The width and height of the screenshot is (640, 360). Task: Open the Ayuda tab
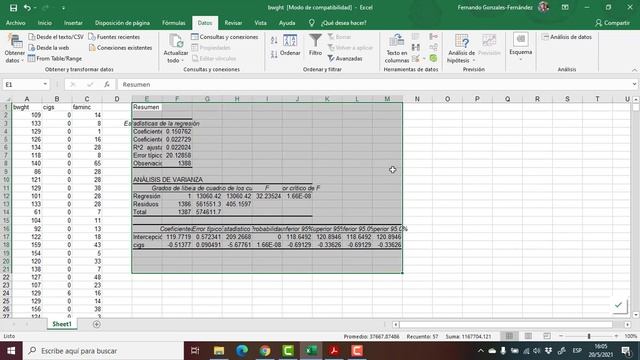[x=287, y=23]
